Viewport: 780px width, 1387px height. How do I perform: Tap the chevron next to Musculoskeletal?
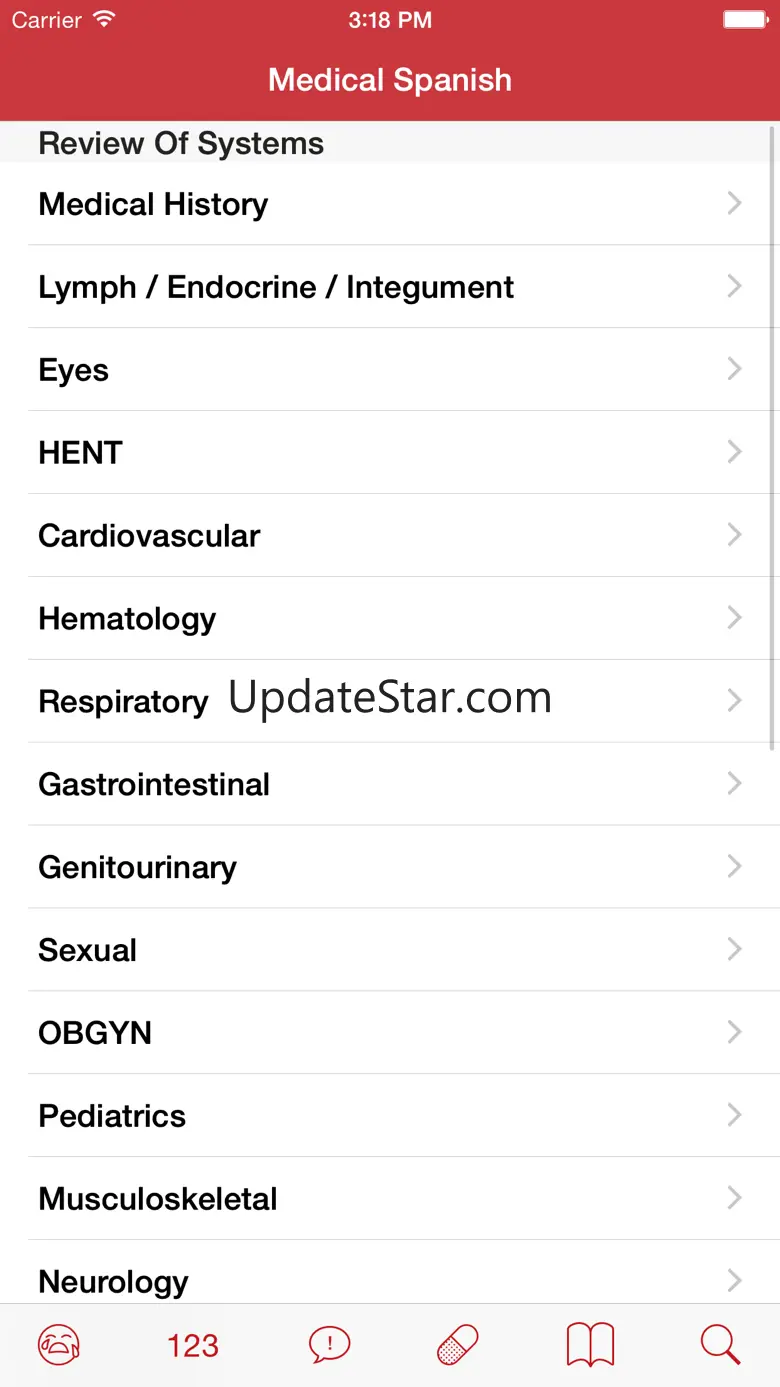[735, 1198]
